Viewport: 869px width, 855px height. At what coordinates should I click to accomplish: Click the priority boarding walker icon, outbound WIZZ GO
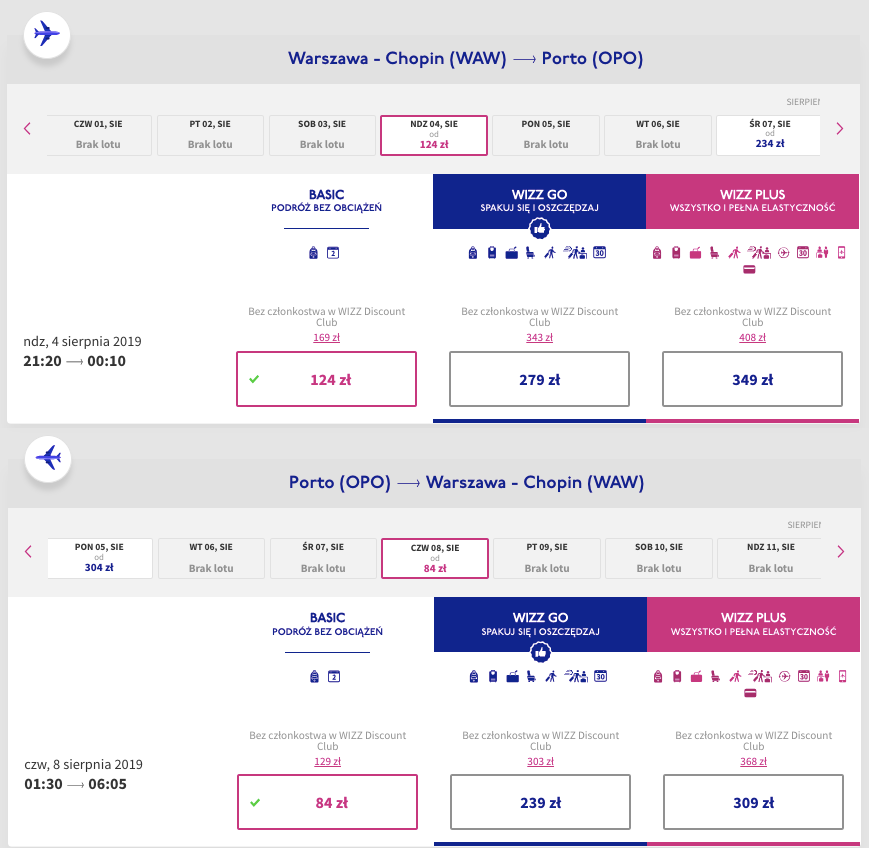550,253
